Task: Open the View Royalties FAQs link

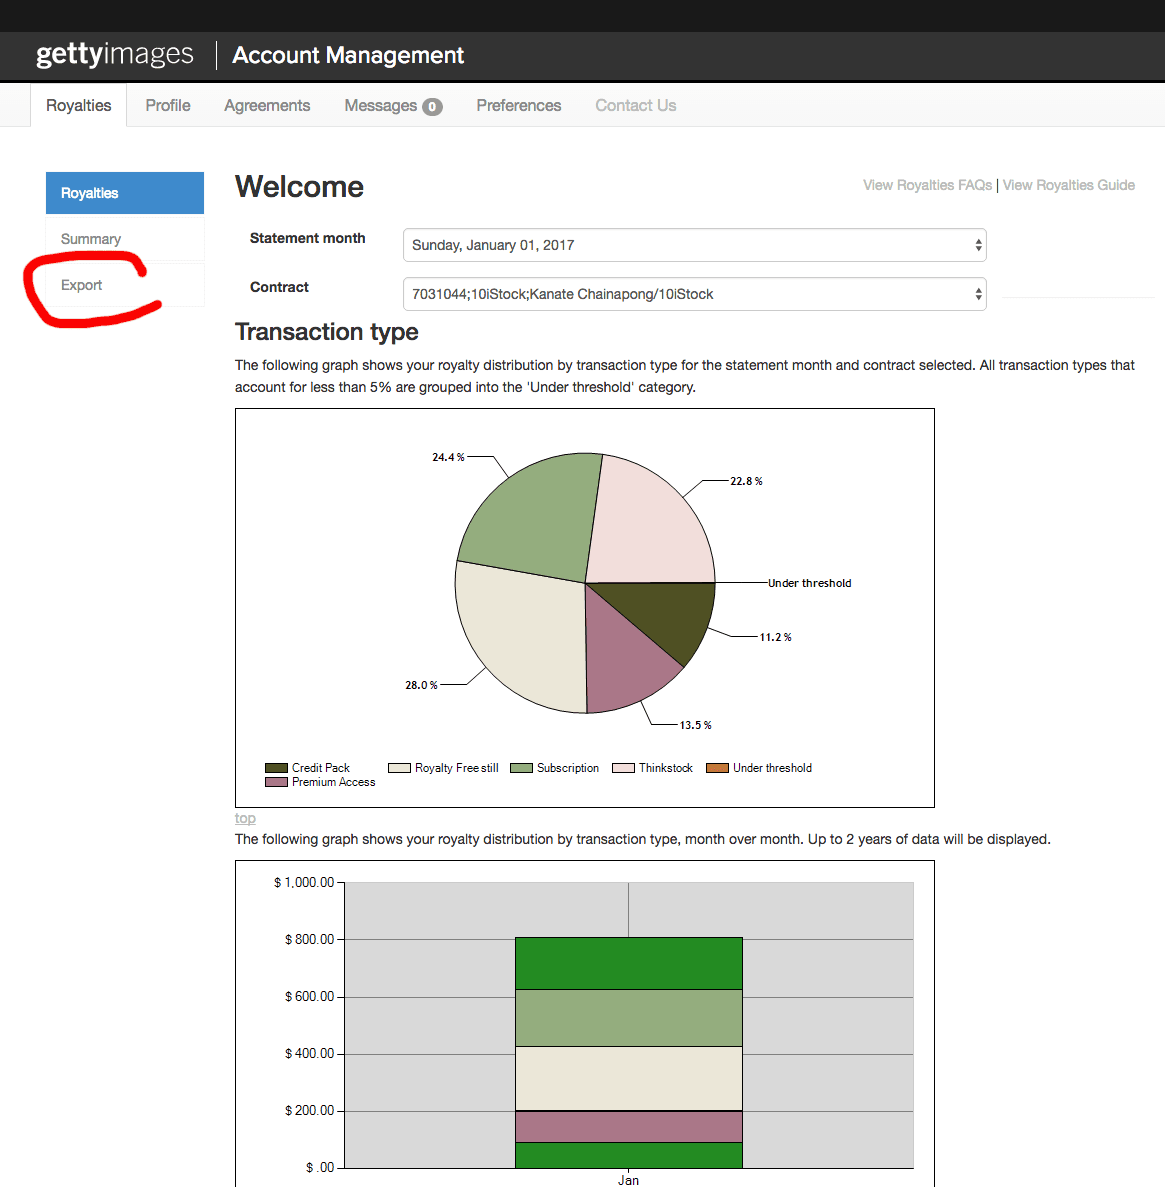Action: (x=927, y=185)
